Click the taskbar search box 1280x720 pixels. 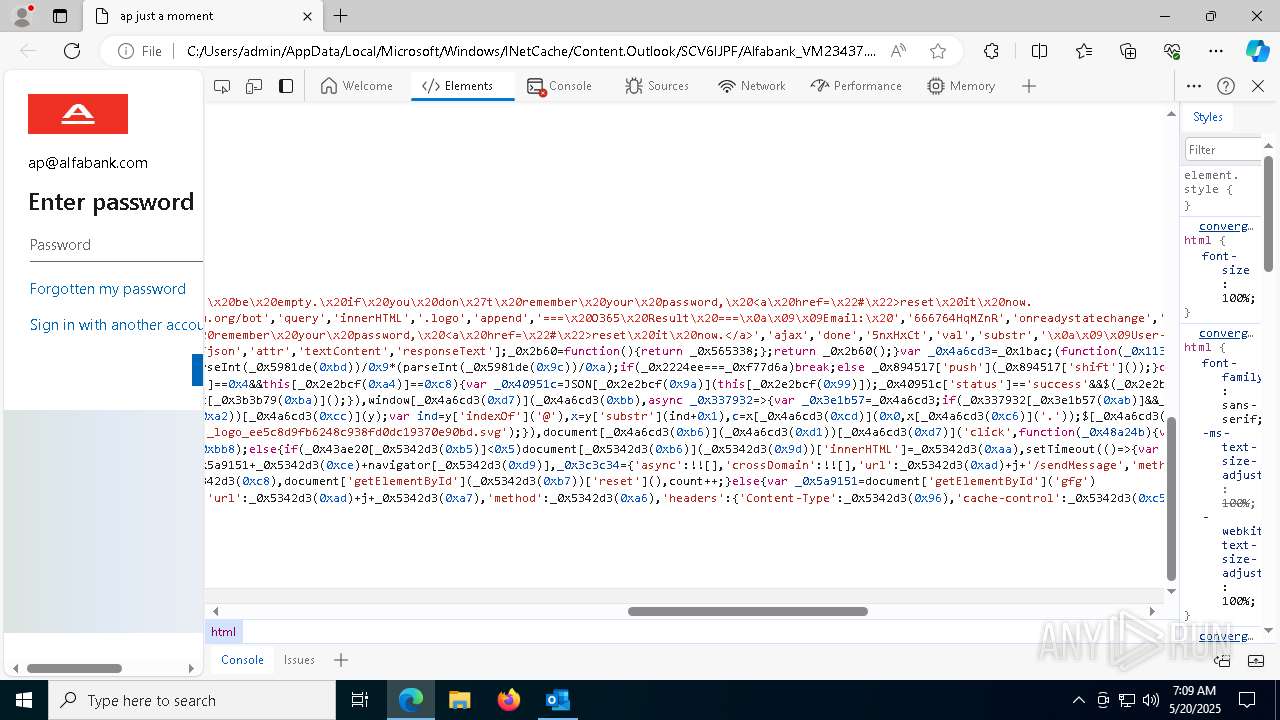coord(193,700)
